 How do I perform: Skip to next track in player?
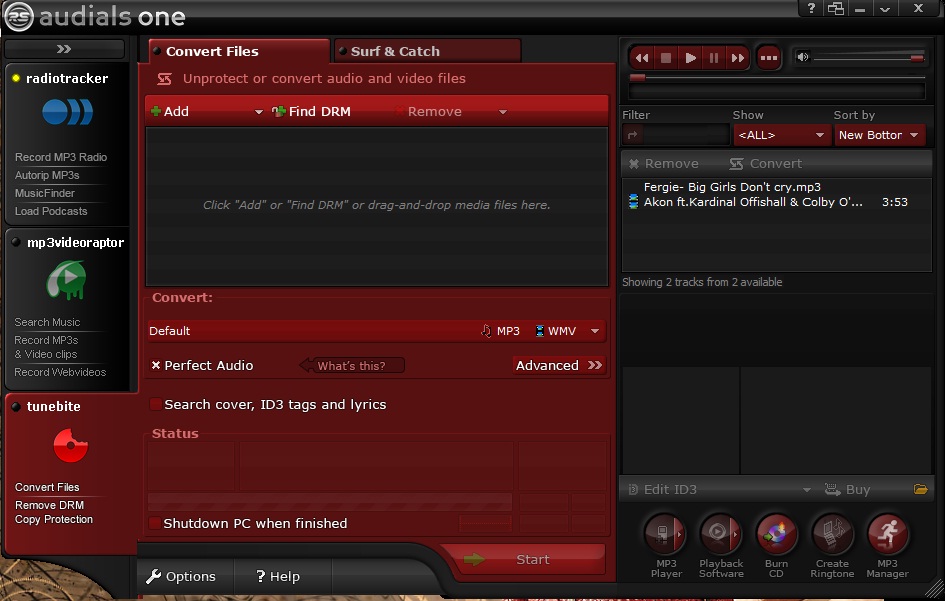click(x=738, y=58)
